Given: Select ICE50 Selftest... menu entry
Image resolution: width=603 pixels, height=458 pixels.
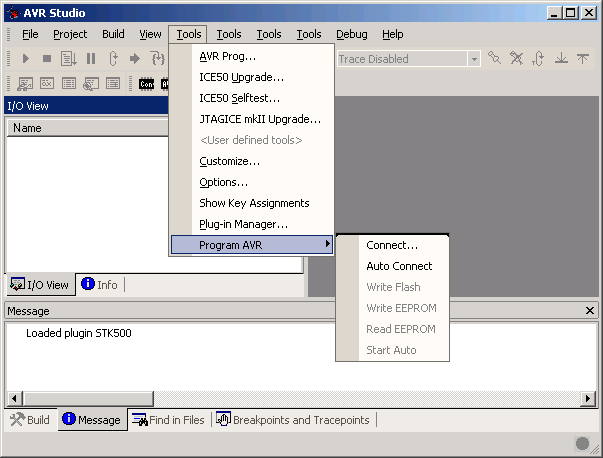Looking at the screenshot, I should (x=252, y=98).
